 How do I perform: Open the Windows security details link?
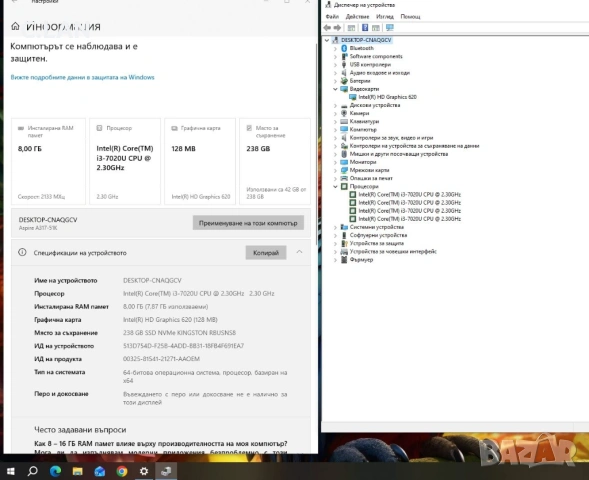(x=83, y=77)
